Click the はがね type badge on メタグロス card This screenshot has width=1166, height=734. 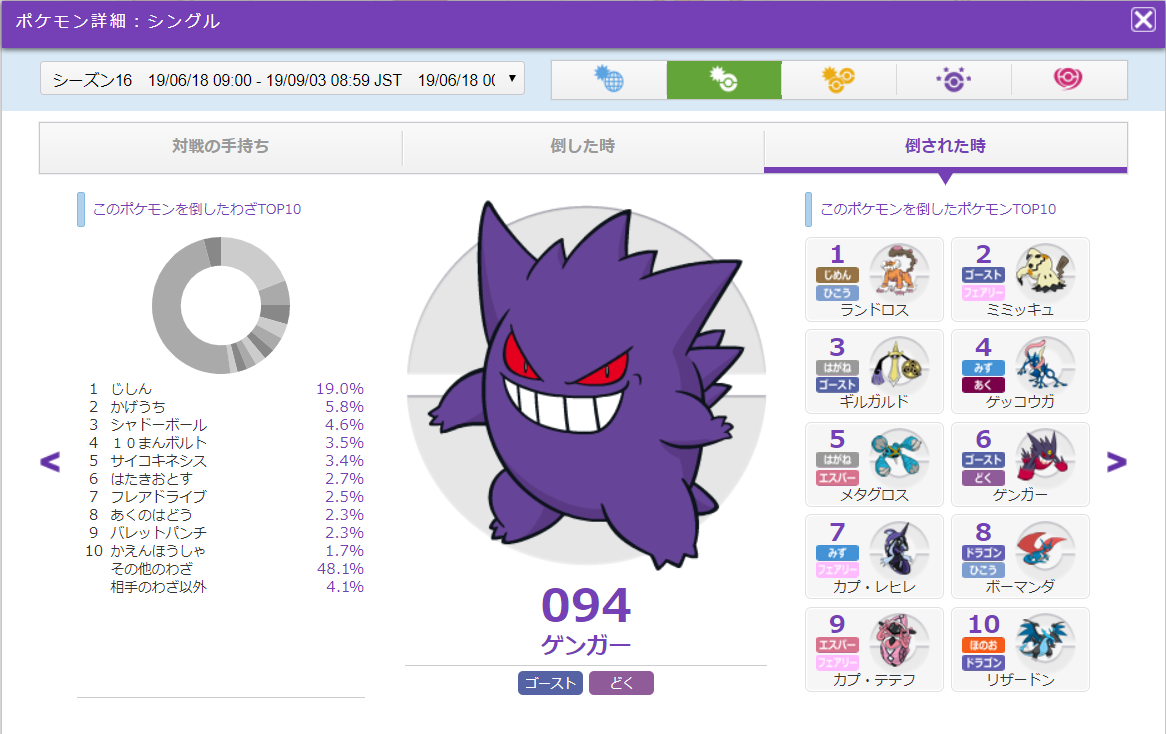837,460
